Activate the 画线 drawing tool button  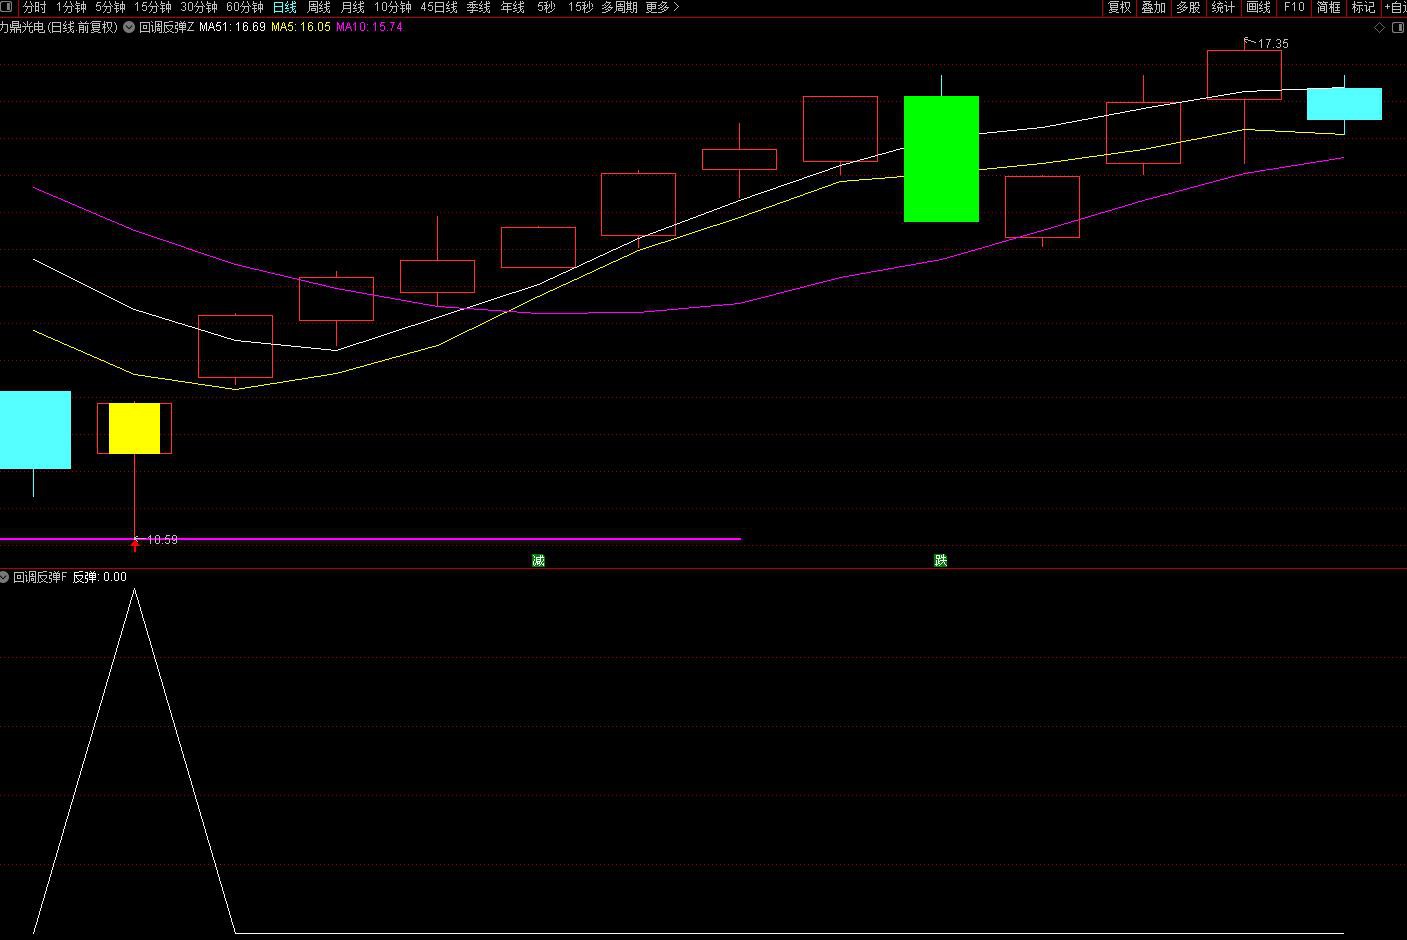(x=1258, y=7)
